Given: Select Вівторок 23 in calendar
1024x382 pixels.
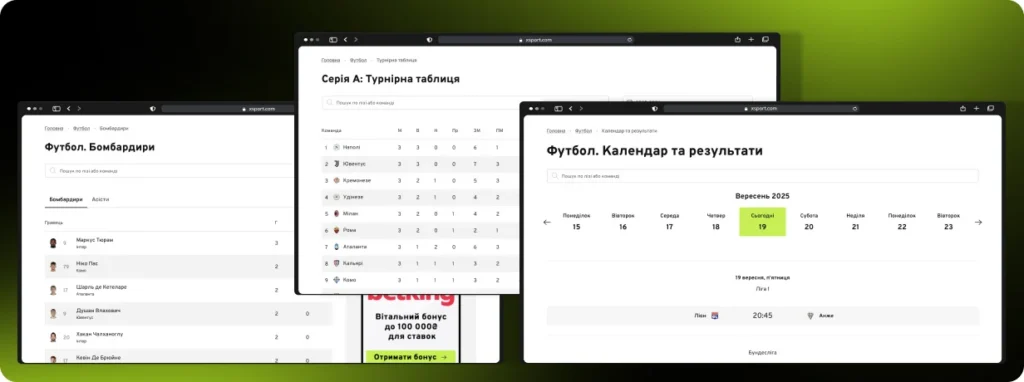Looking at the screenshot, I should (948, 221).
